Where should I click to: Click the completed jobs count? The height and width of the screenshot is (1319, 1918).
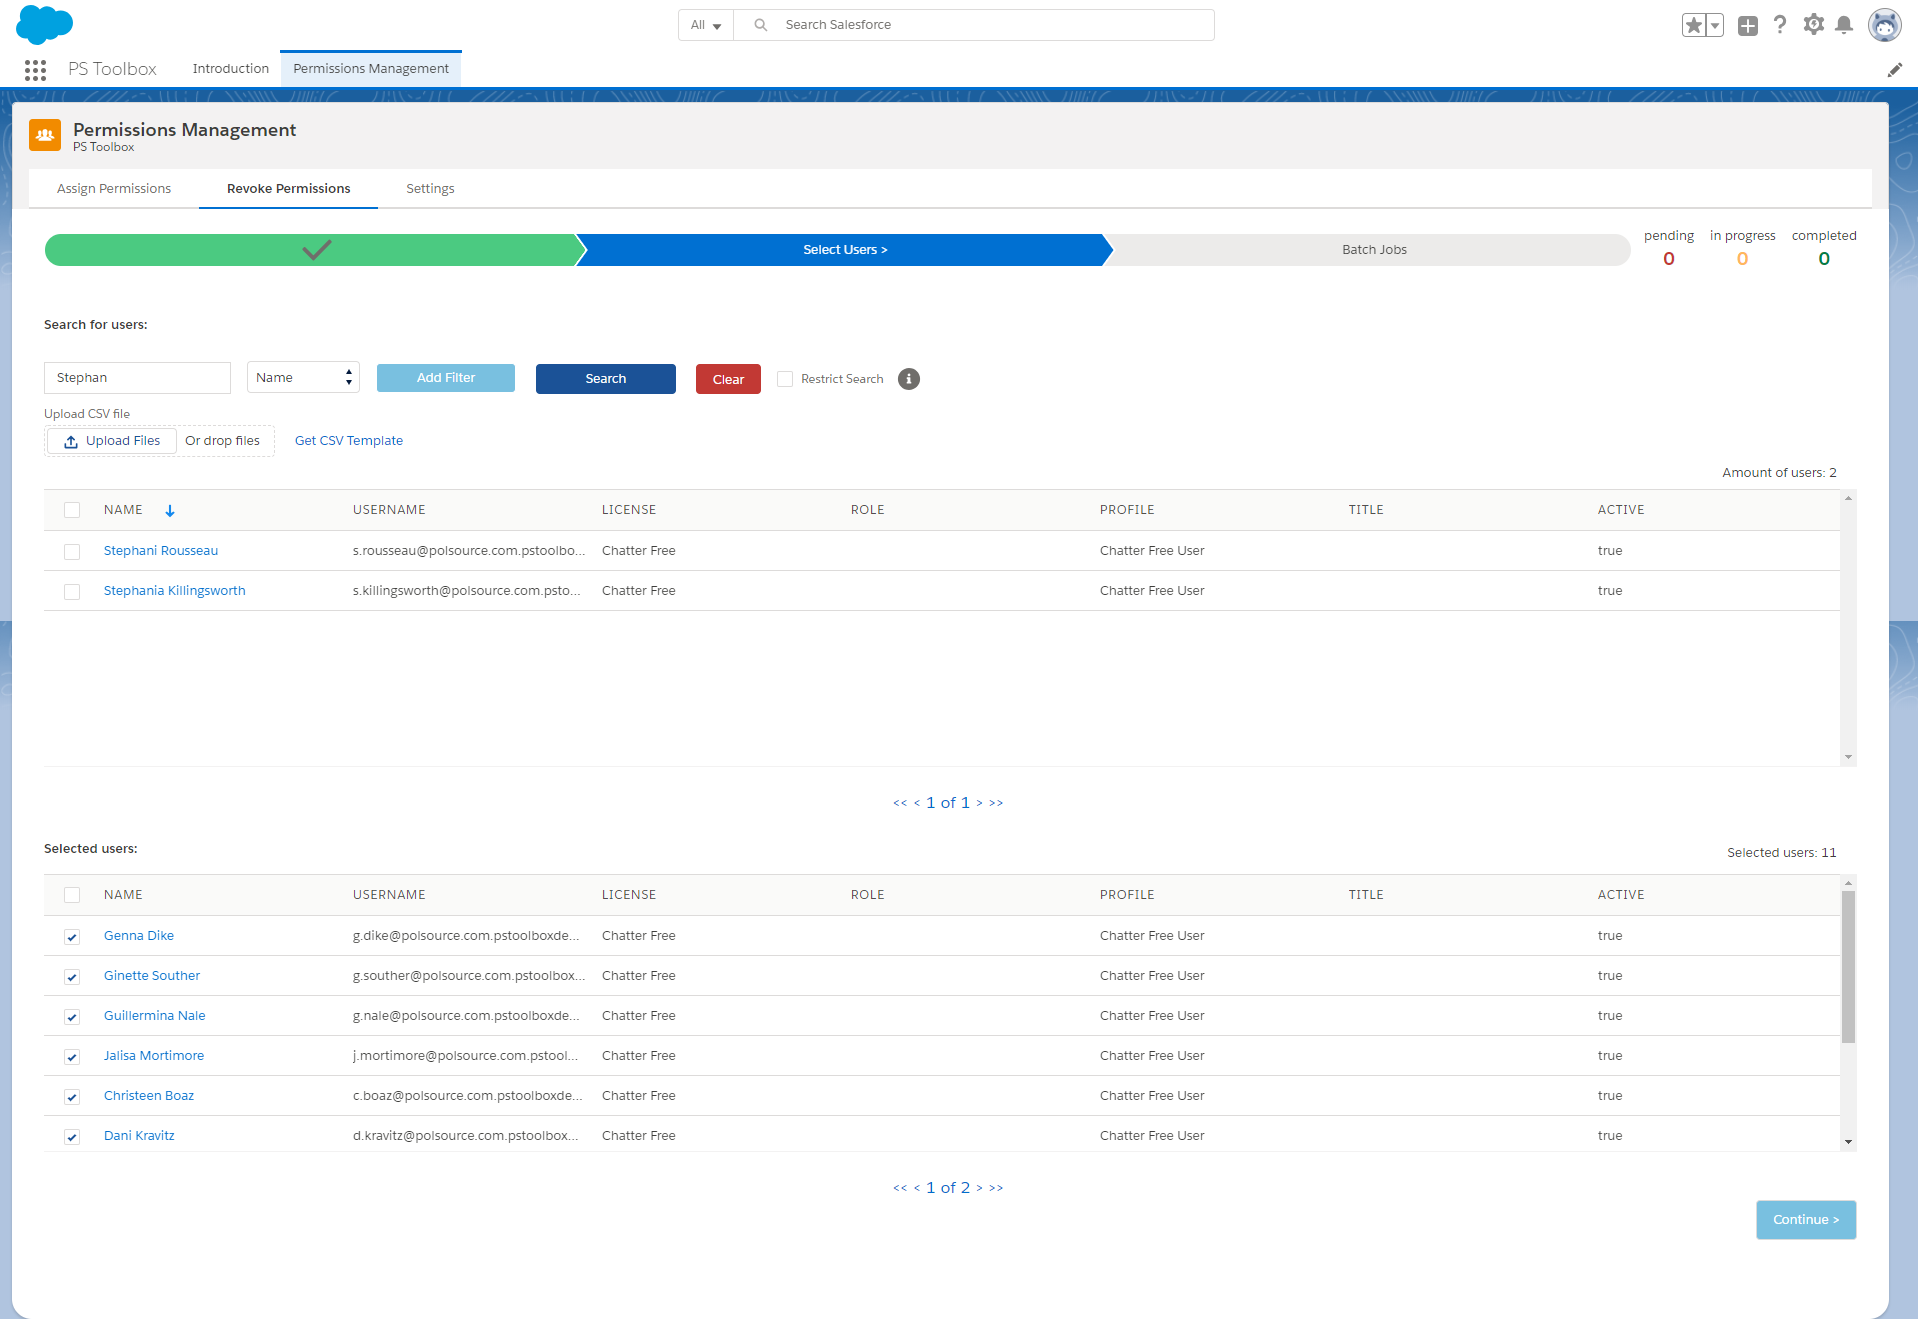point(1824,259)
